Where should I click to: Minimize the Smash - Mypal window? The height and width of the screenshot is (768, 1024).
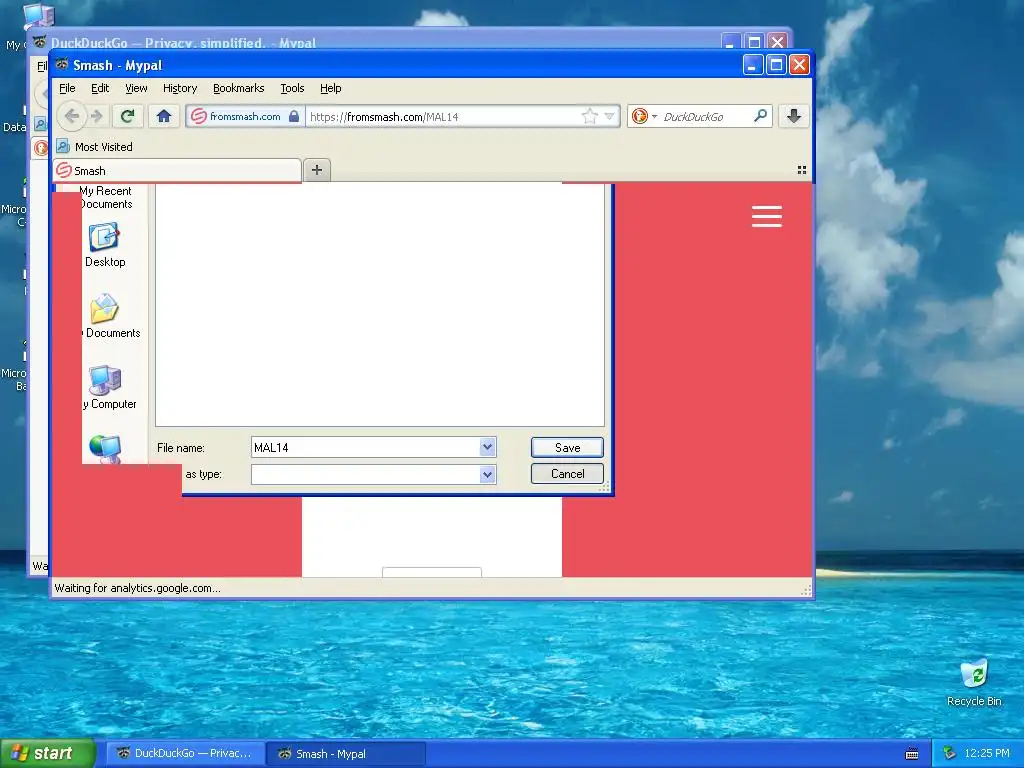[x=752, y=65]
